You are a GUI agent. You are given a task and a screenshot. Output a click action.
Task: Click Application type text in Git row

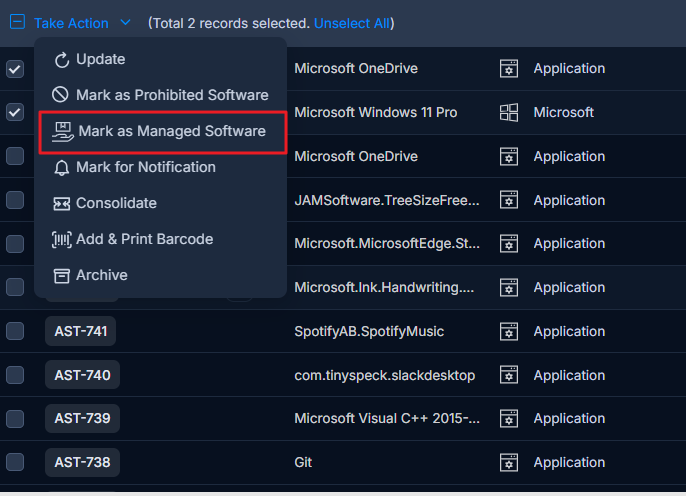tap(569, 462)
